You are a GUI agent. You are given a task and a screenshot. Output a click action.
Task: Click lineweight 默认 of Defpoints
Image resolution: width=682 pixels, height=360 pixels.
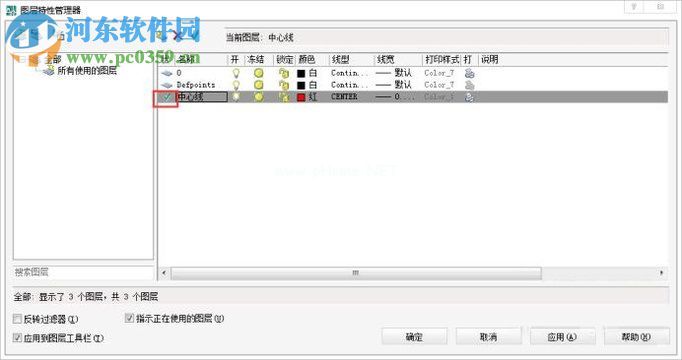394,85
